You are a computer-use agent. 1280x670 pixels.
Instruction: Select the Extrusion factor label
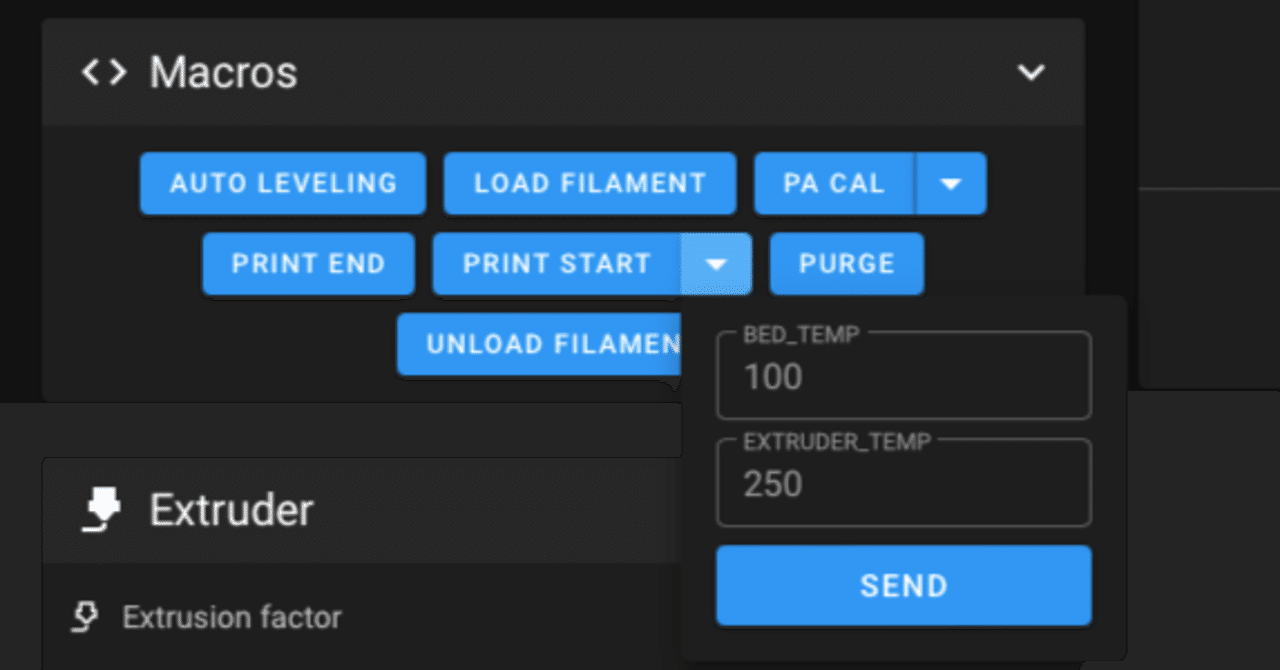(231, 618)
